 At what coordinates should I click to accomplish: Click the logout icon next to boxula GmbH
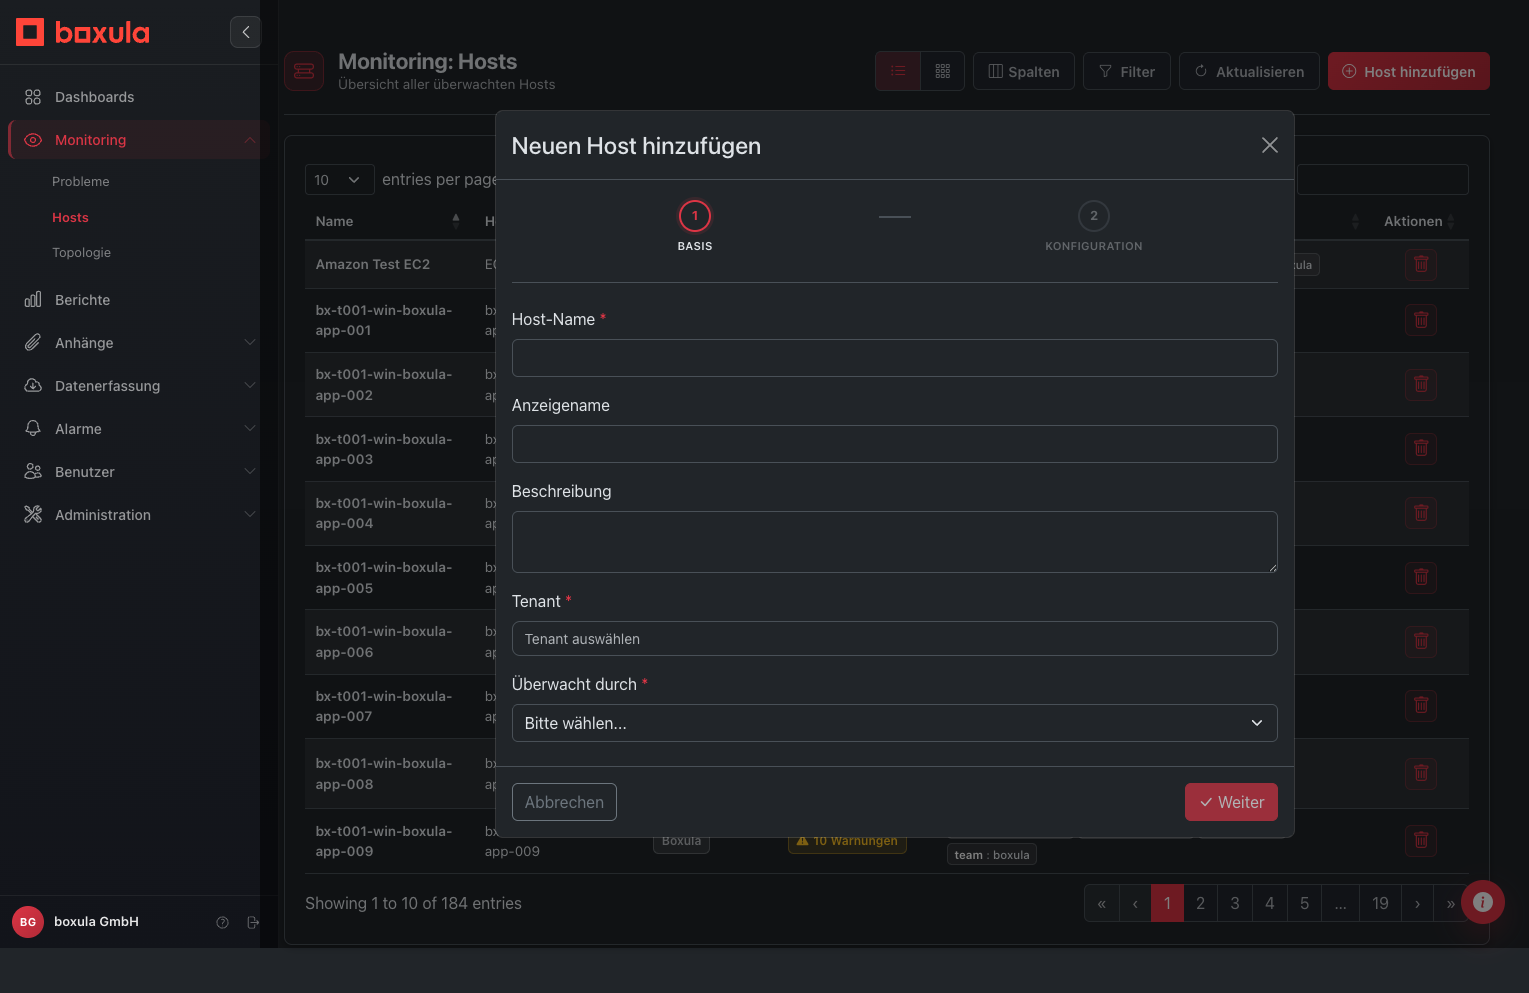(253, 922)
